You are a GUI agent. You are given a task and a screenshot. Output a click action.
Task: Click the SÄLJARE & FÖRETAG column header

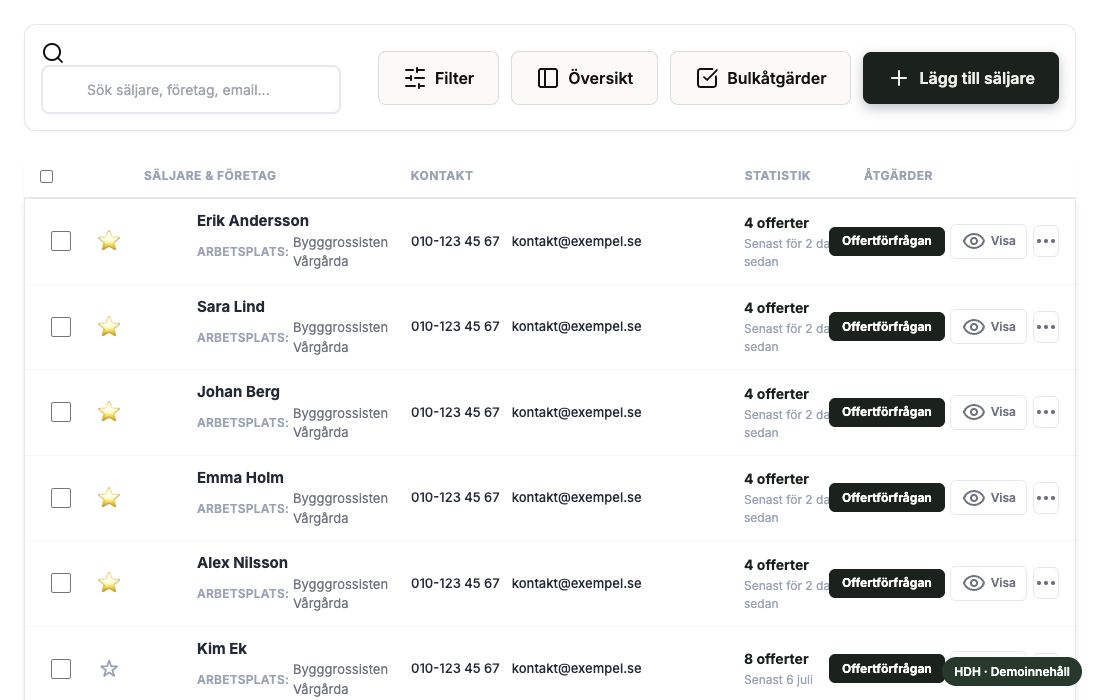point(210,175)
